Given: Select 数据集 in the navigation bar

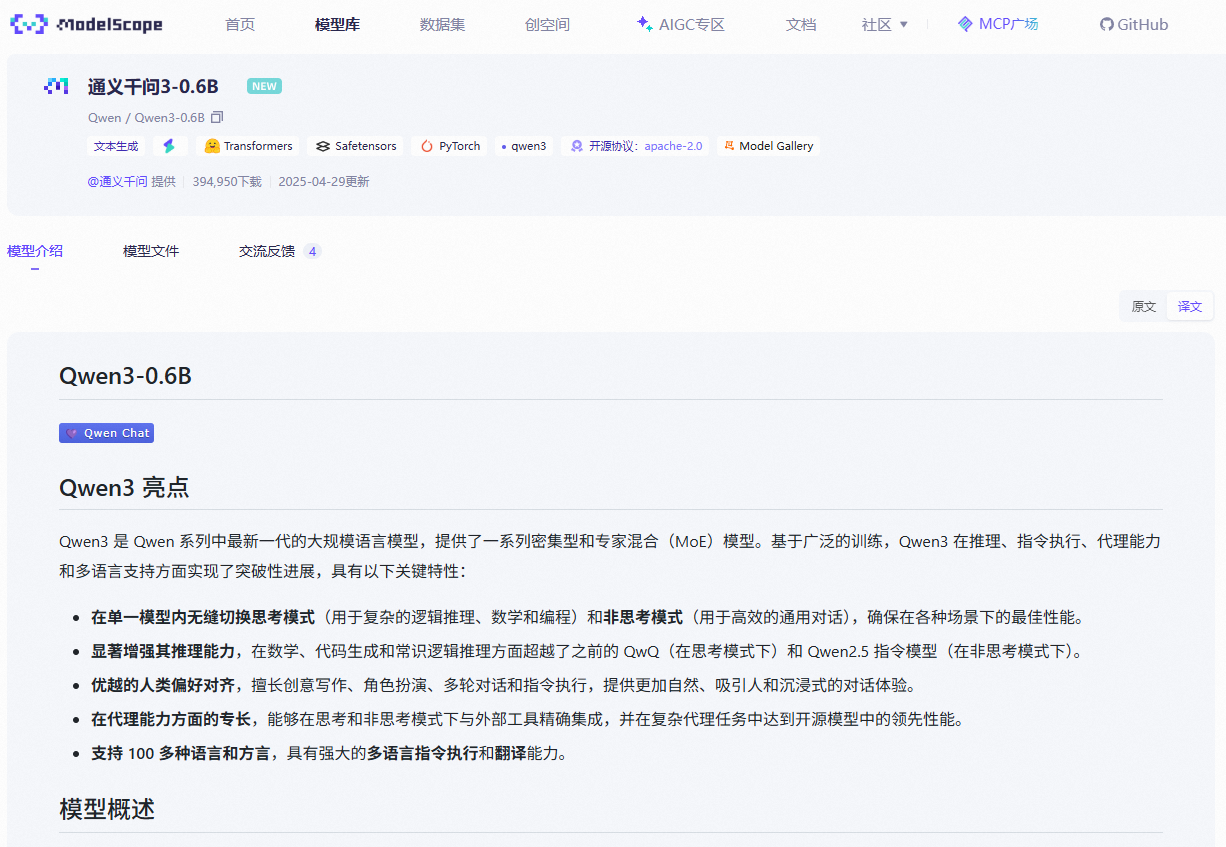Looking at the screenshot, I should pyautogui.click(x=443, y=23).
